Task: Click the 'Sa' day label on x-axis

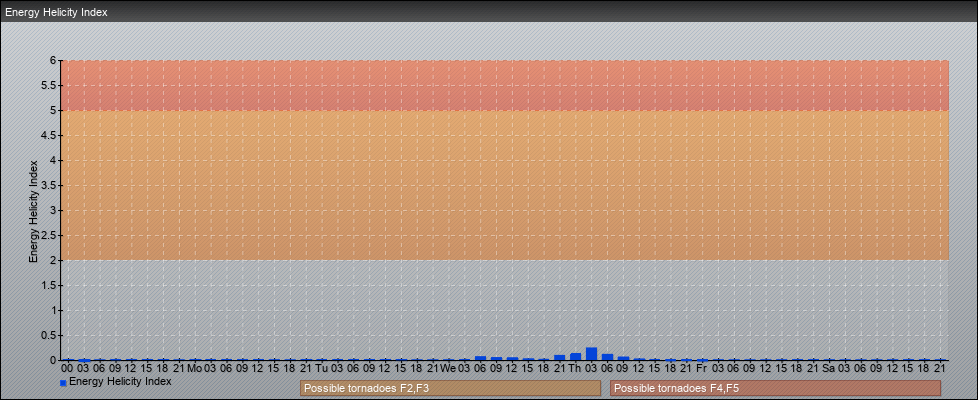Action: coord(828,368)
